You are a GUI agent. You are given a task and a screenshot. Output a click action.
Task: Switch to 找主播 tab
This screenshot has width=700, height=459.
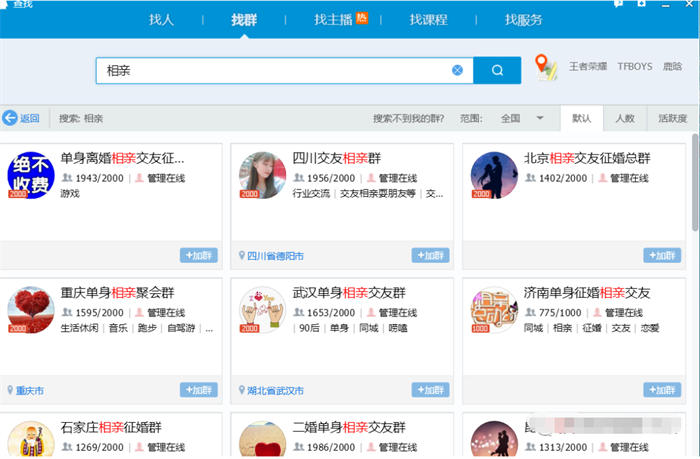[332, 19]
